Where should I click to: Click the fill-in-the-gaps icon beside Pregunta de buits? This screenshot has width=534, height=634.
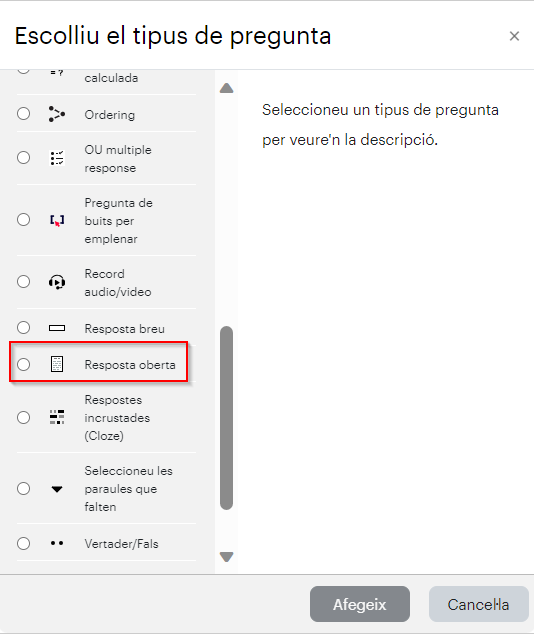[57, 221]
